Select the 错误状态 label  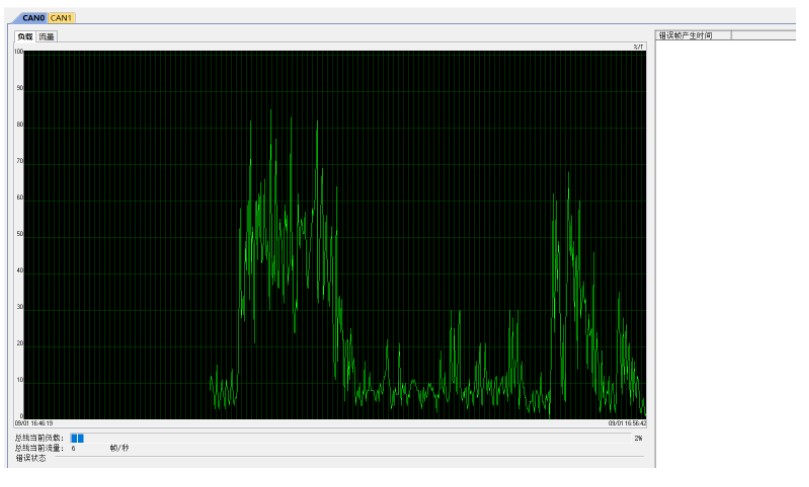30,458
